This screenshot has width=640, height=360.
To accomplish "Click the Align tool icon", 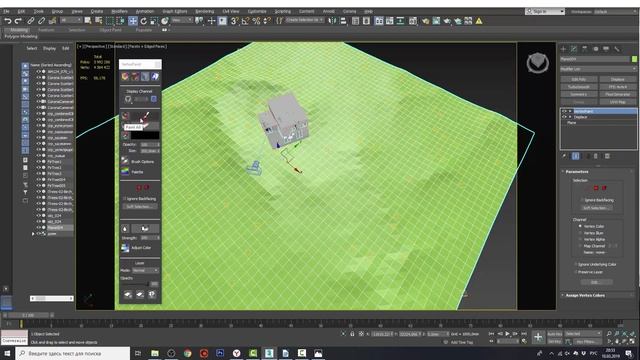I will click(x=343, y=21).
